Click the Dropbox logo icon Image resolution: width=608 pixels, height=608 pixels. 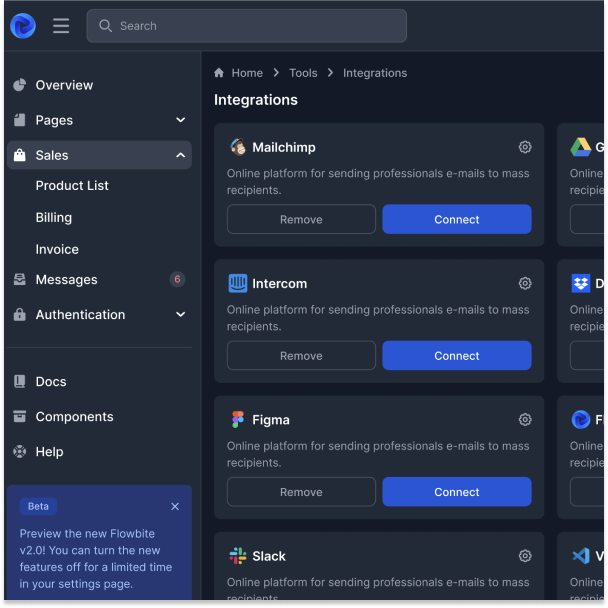pyautogui.click(x=580, y=283)
